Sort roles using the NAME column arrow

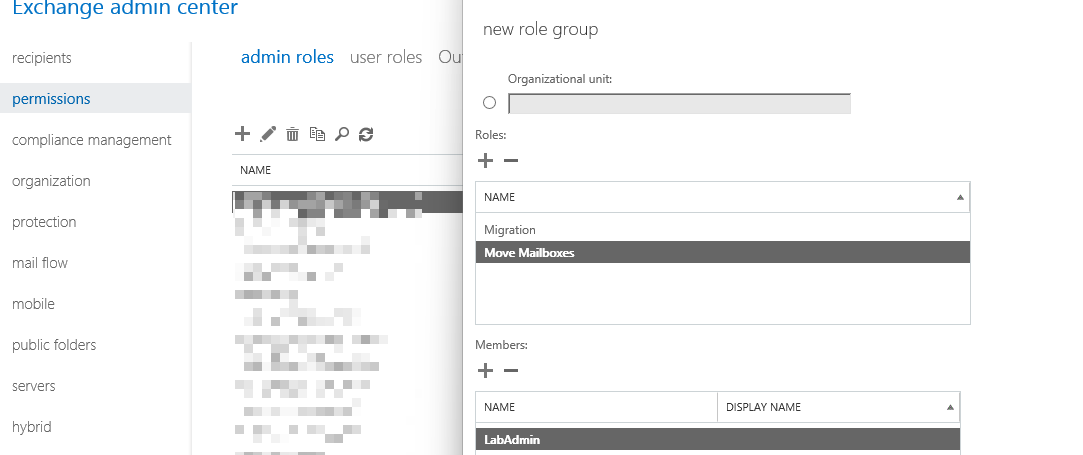coord(960,197)
